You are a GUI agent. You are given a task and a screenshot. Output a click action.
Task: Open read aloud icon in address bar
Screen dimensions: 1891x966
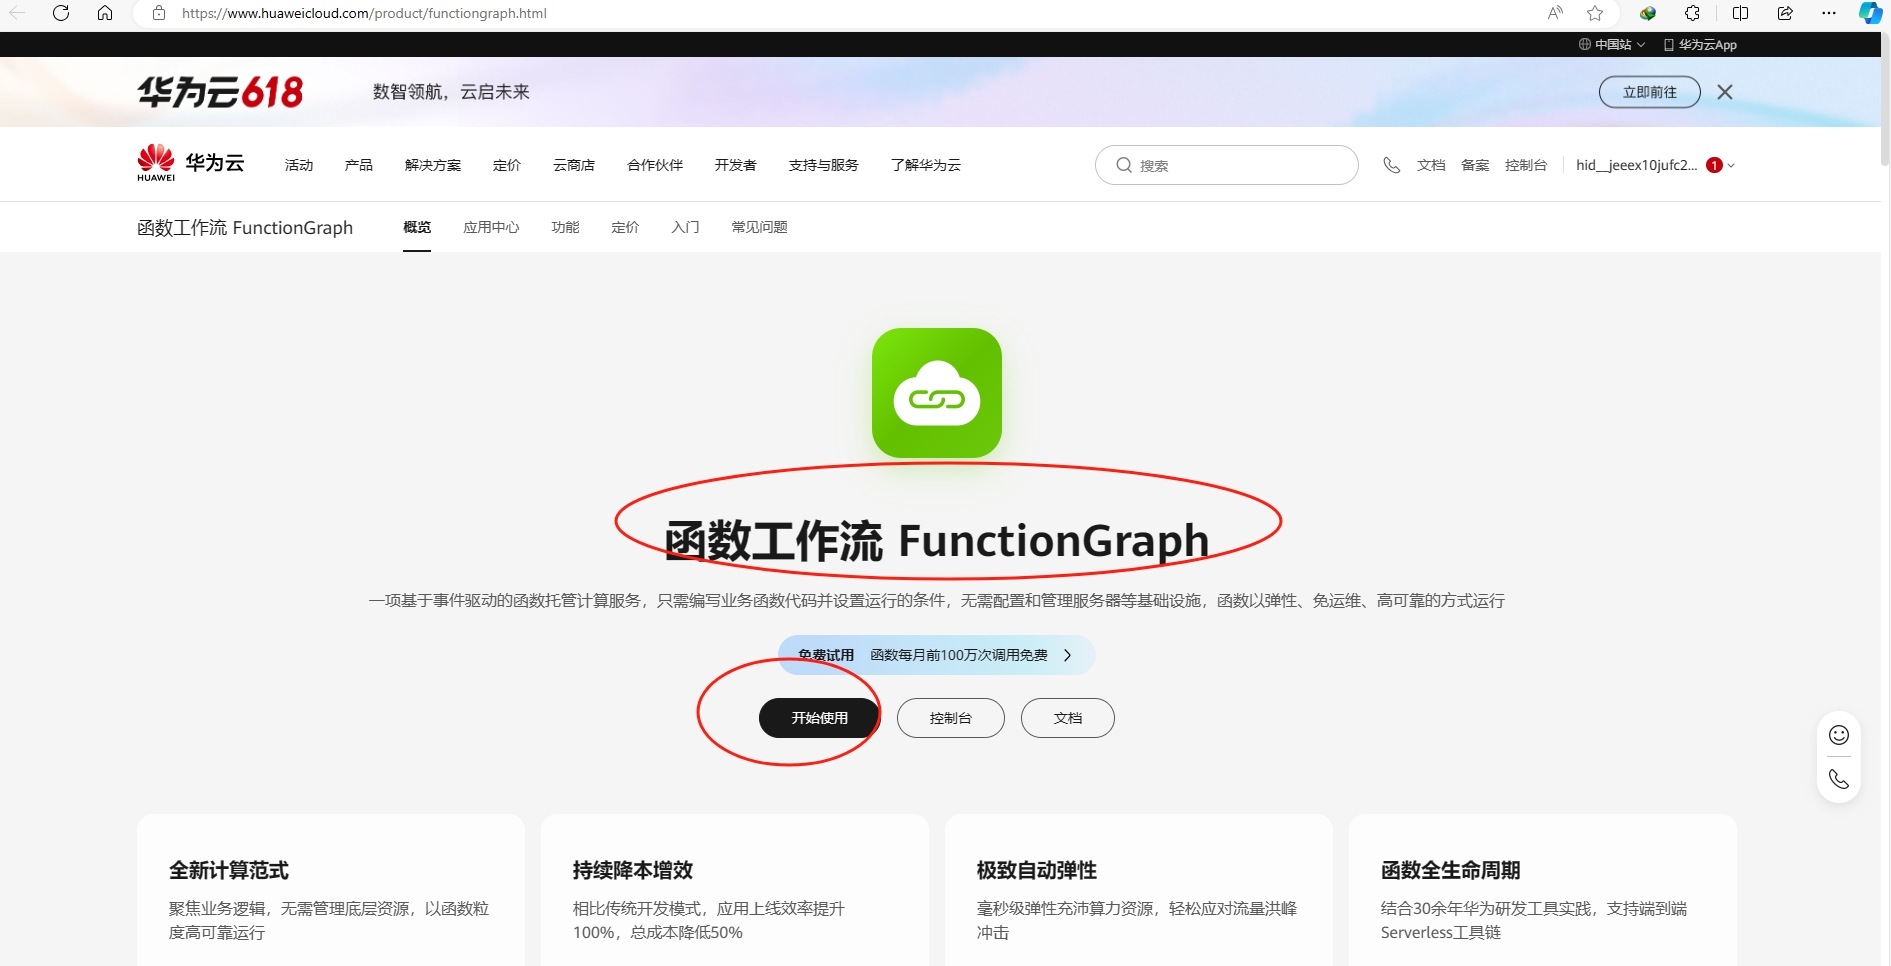[x=1555, y=13]
